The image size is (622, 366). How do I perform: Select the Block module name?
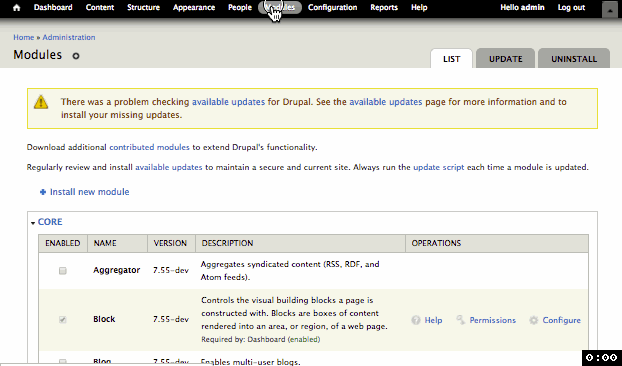(x=104, y=319)
